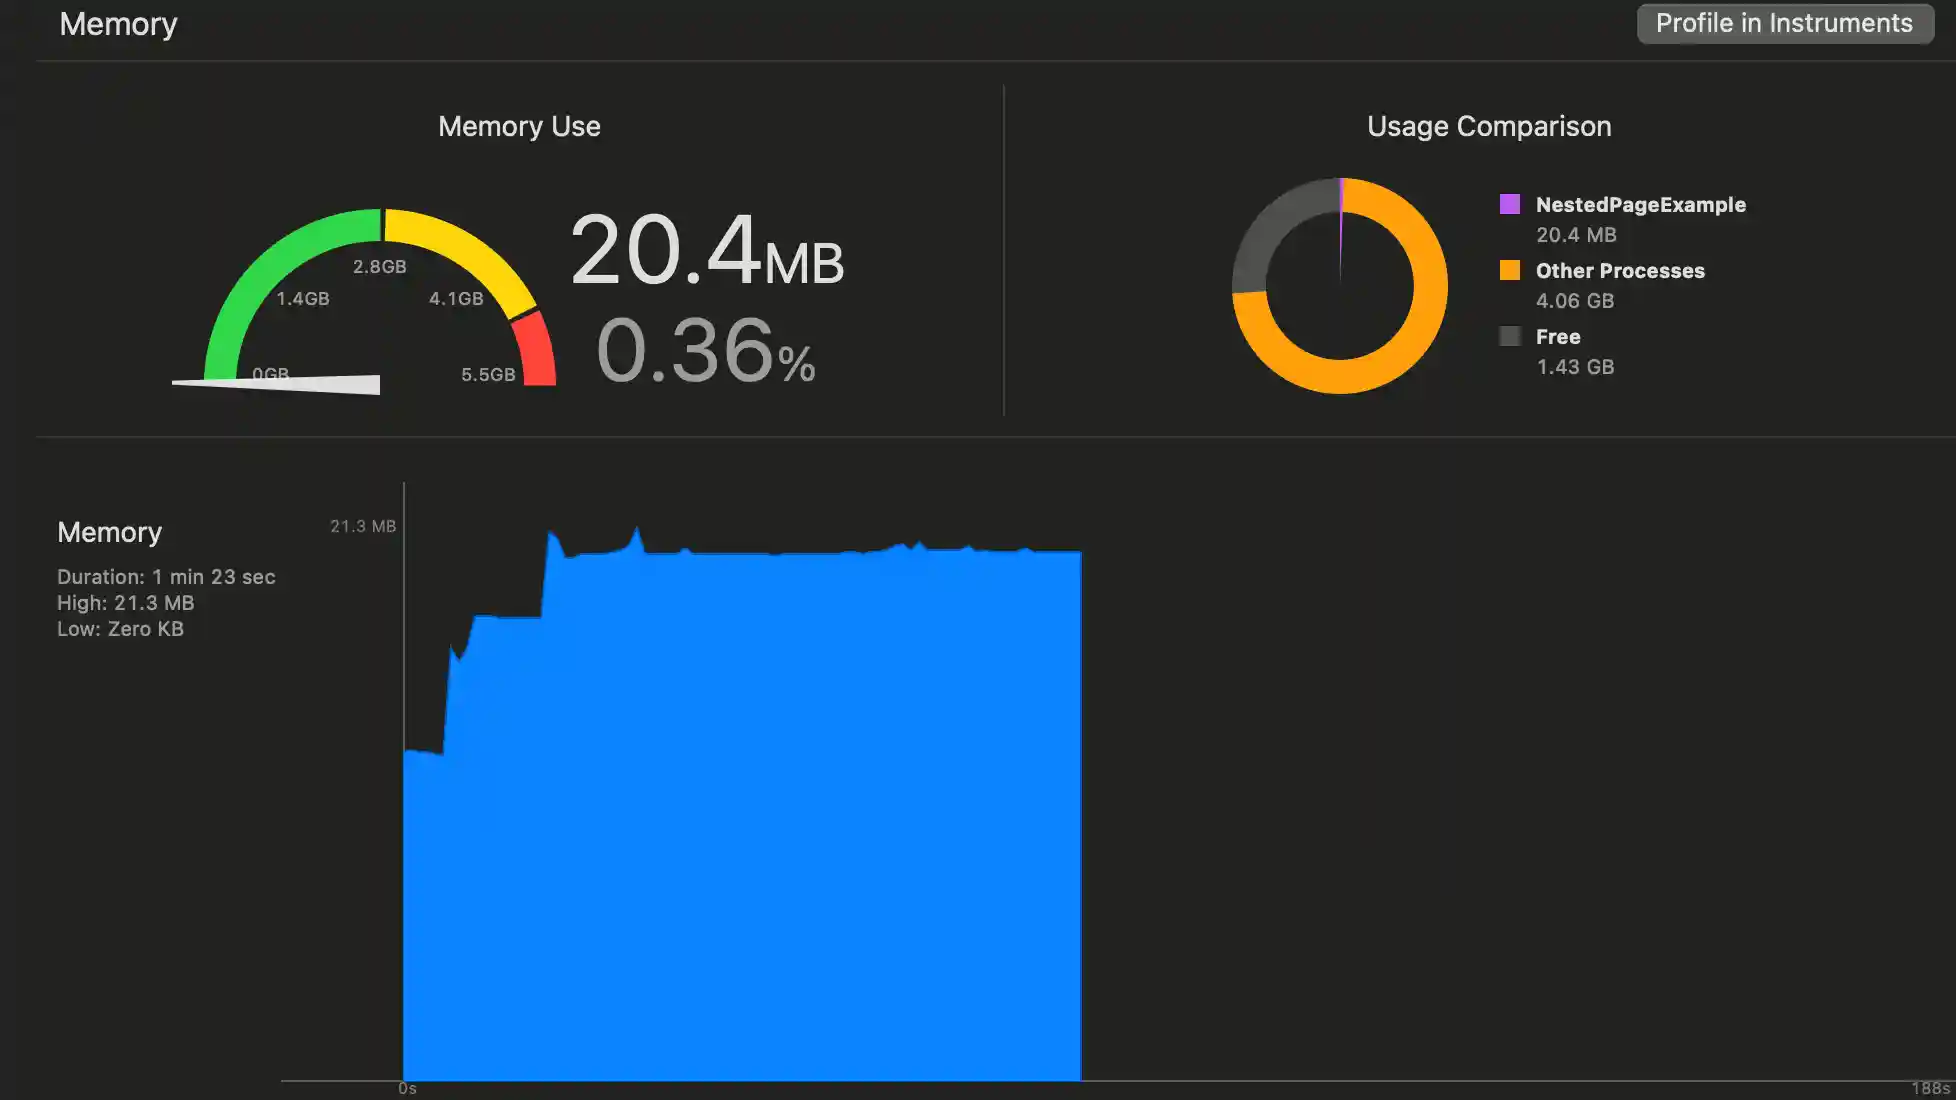
Task: Click the 21.3 MB y-axis label
Action: click(x=363, y=526)
